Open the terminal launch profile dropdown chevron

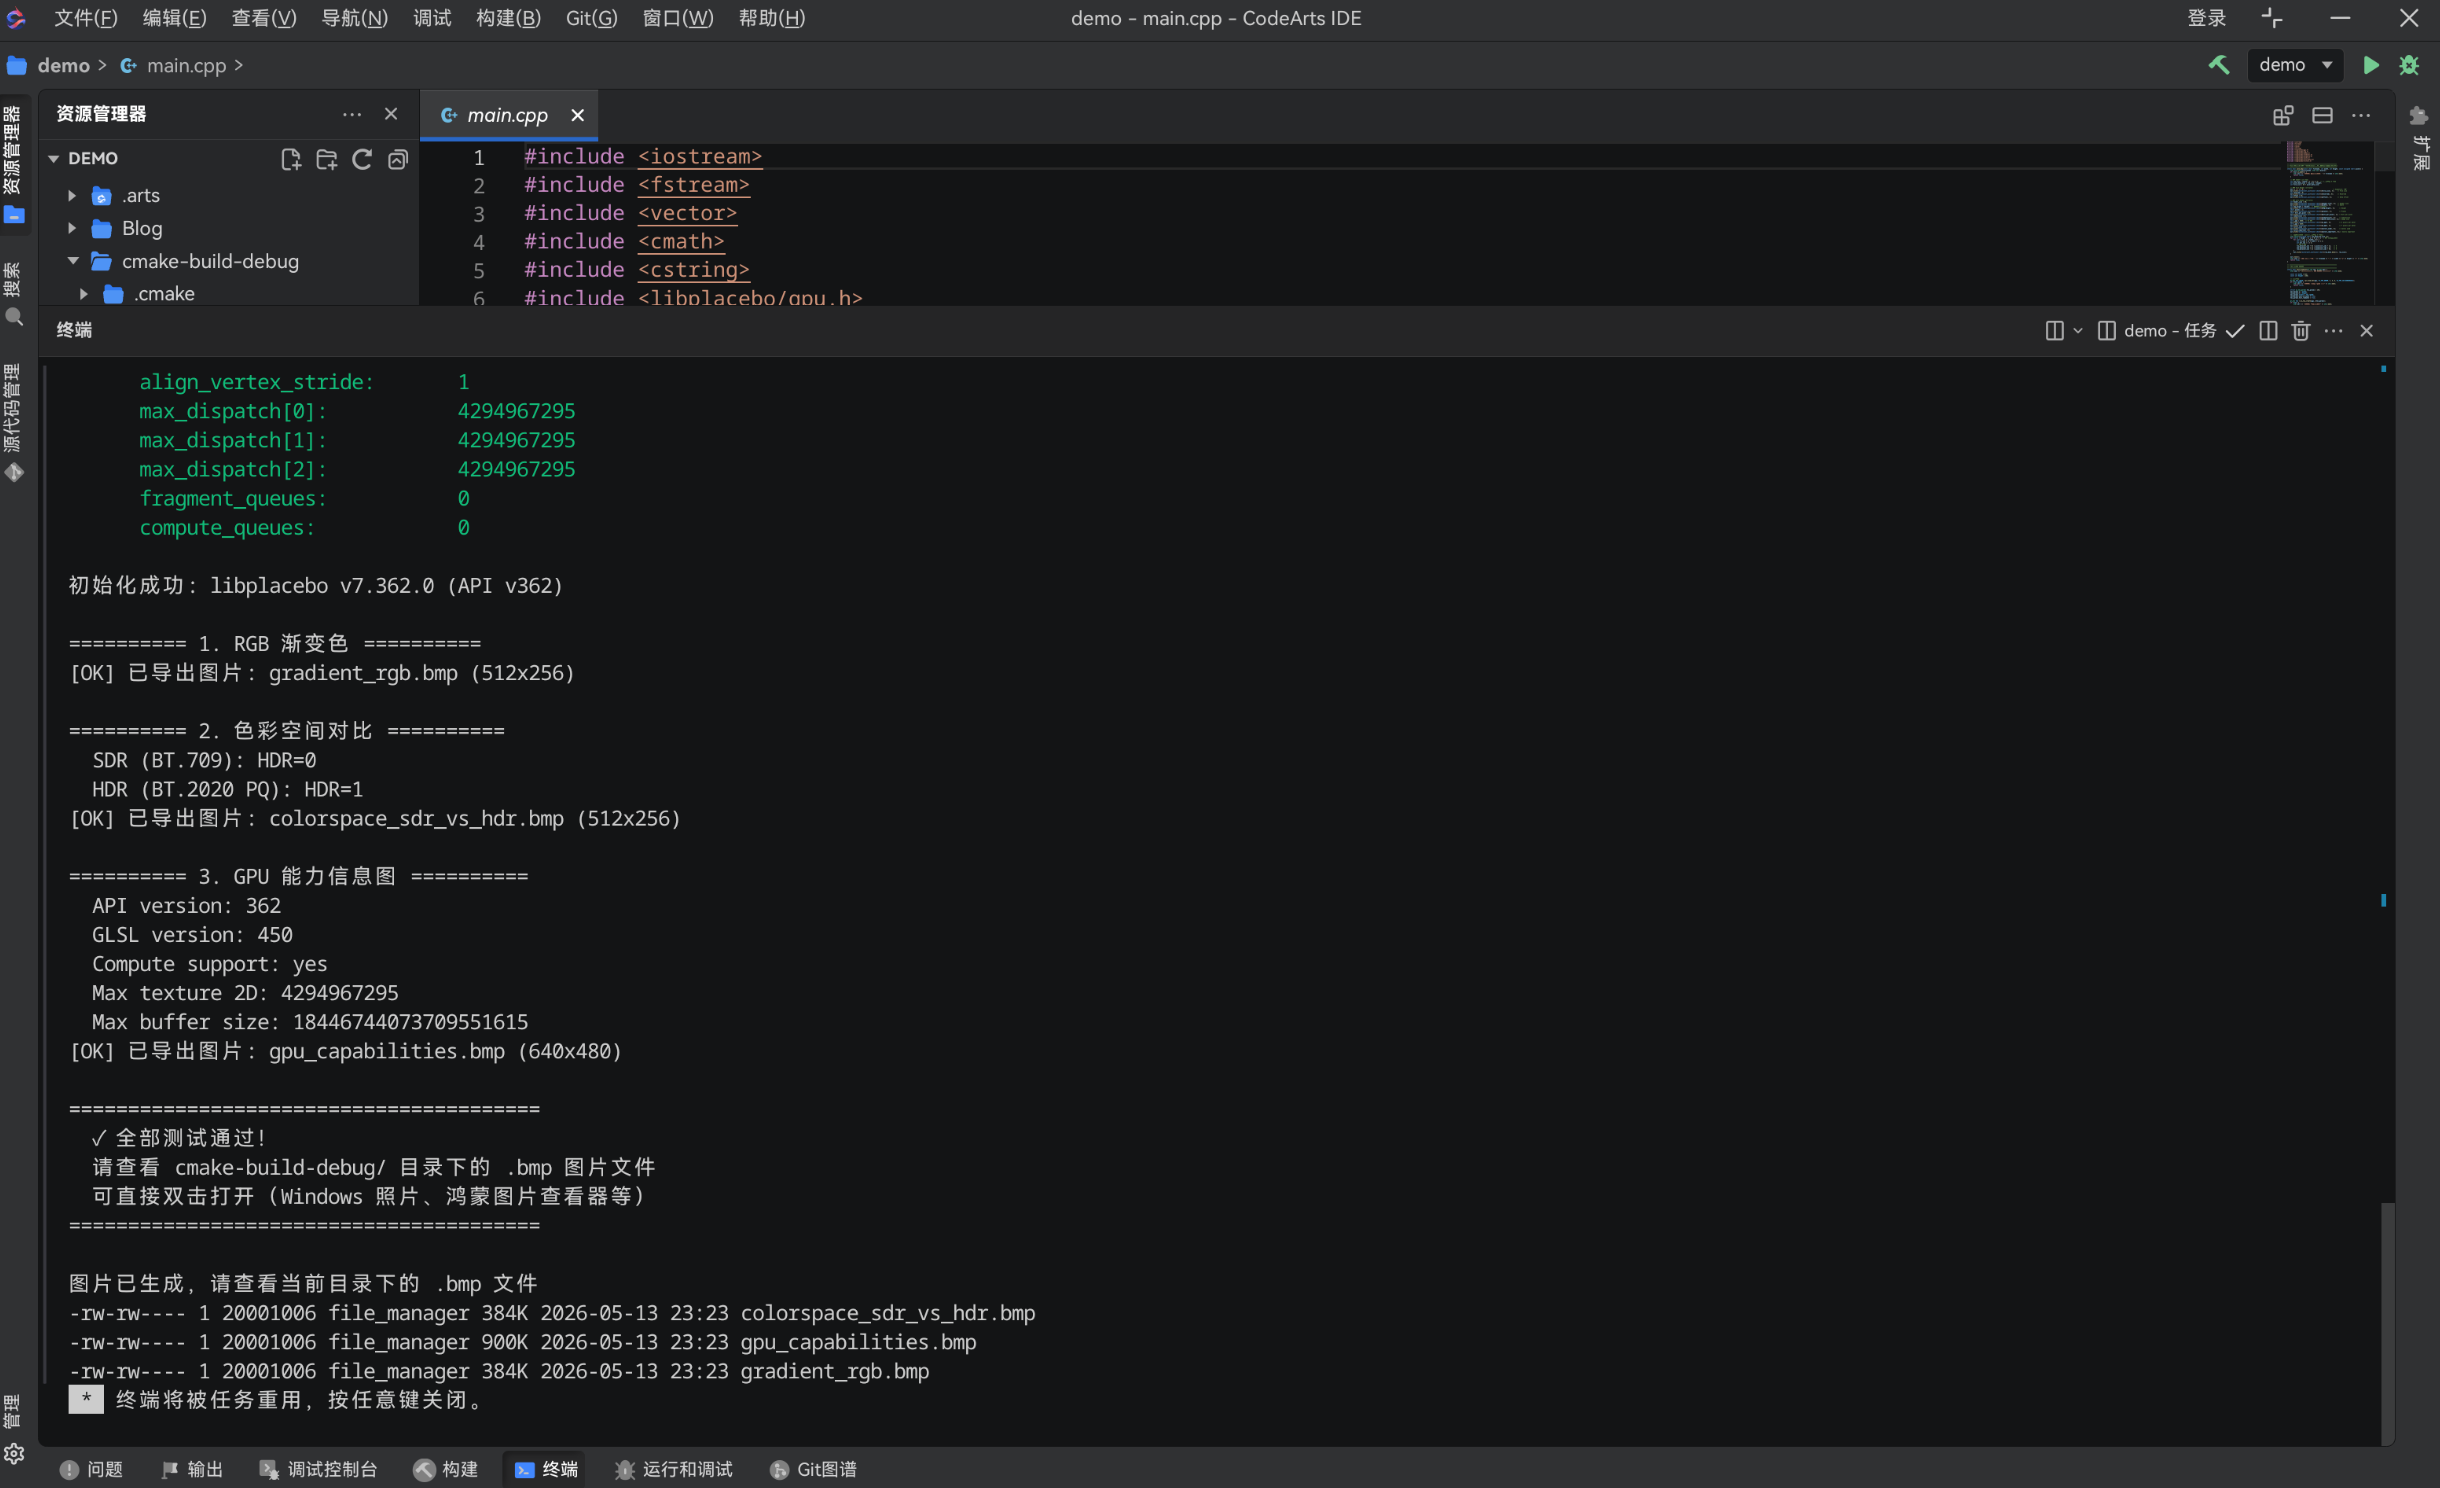tap(2078, 331)
